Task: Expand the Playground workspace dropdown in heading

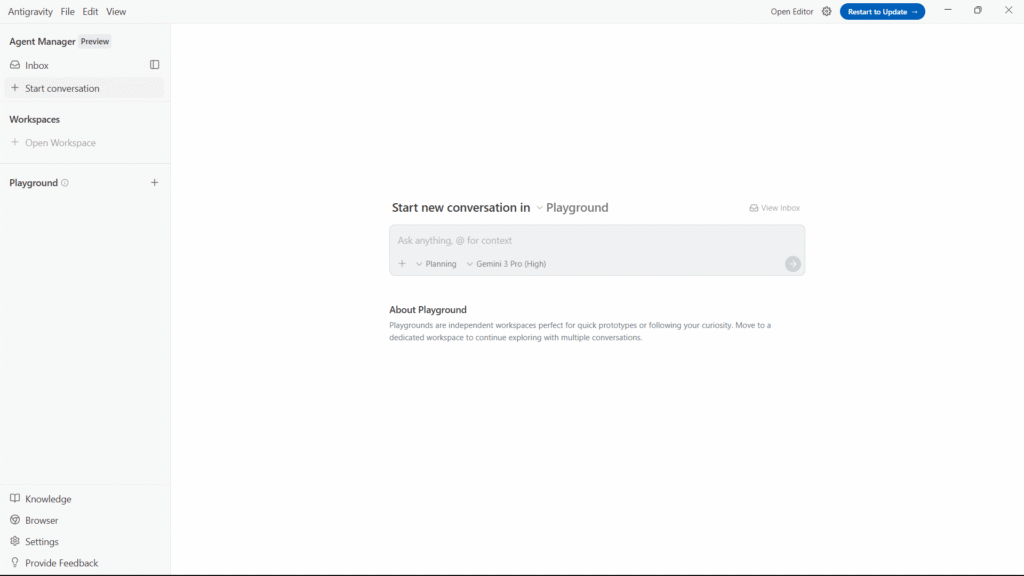Action: click(572, 208)
